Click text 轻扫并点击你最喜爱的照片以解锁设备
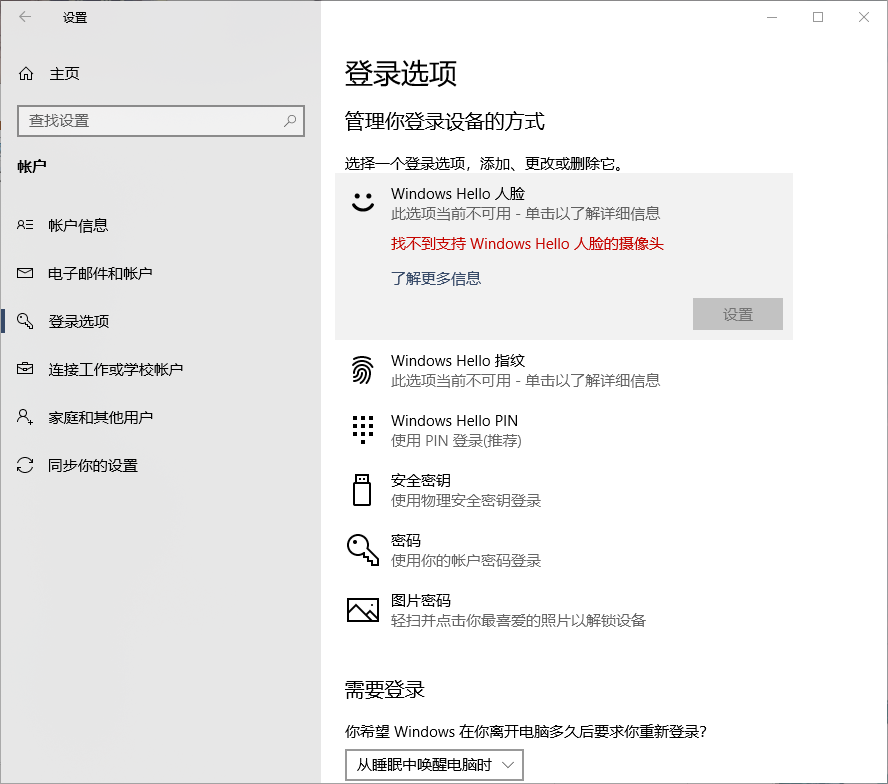Screen dimensions: 888x784 (x=518, y=621)
